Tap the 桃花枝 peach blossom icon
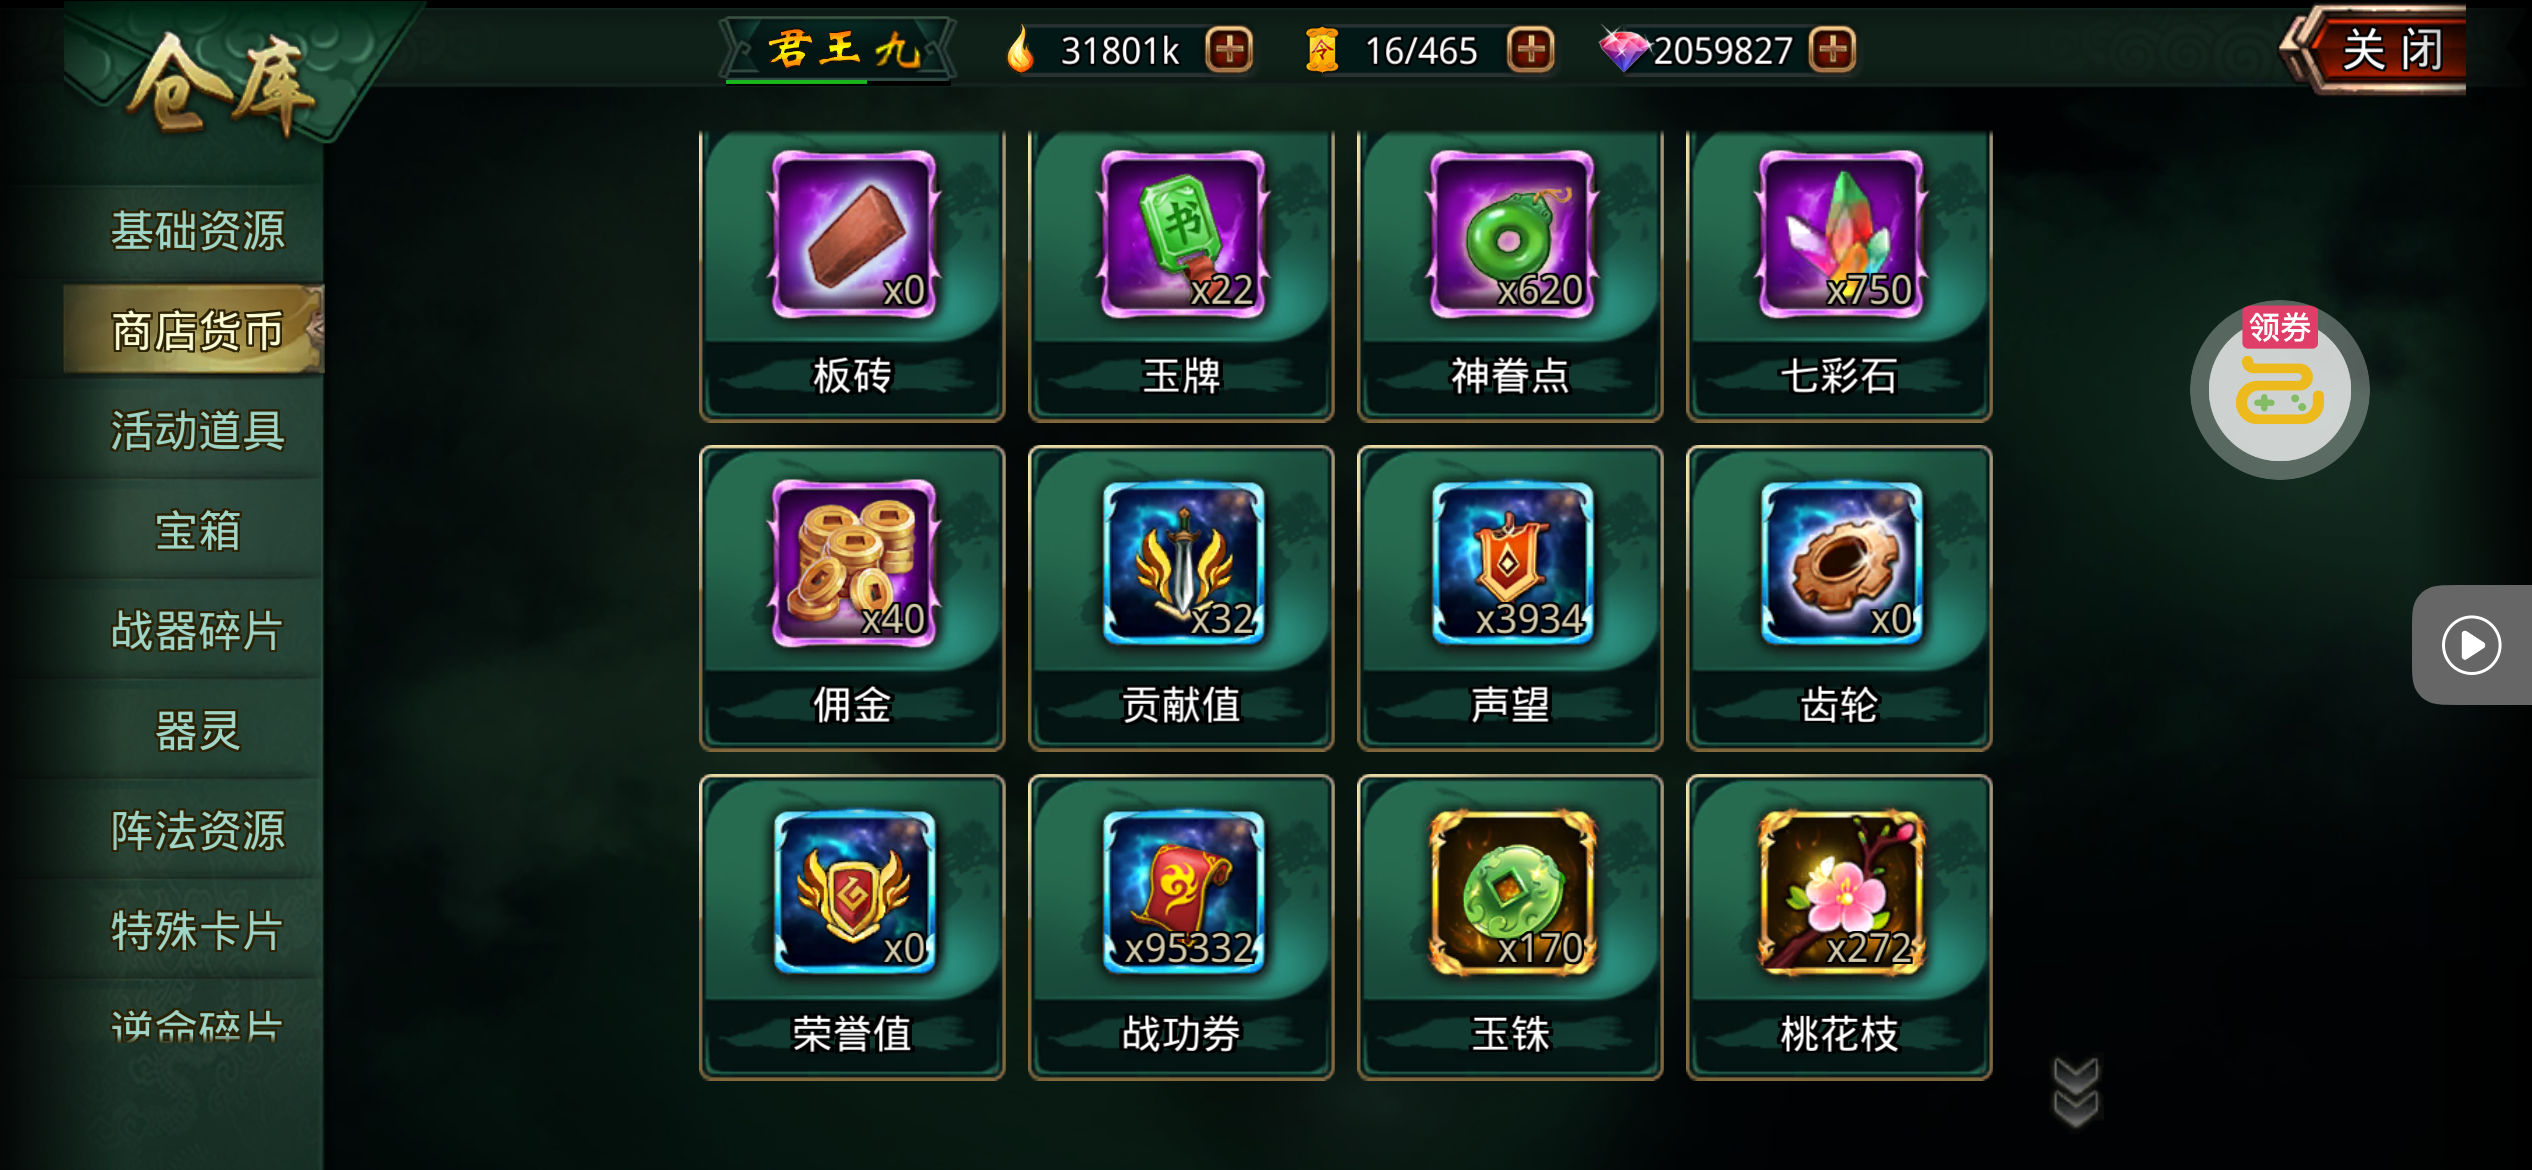Image resolution: width=2532 pixels, height=1170 pixels. [x=1840, y=893]
